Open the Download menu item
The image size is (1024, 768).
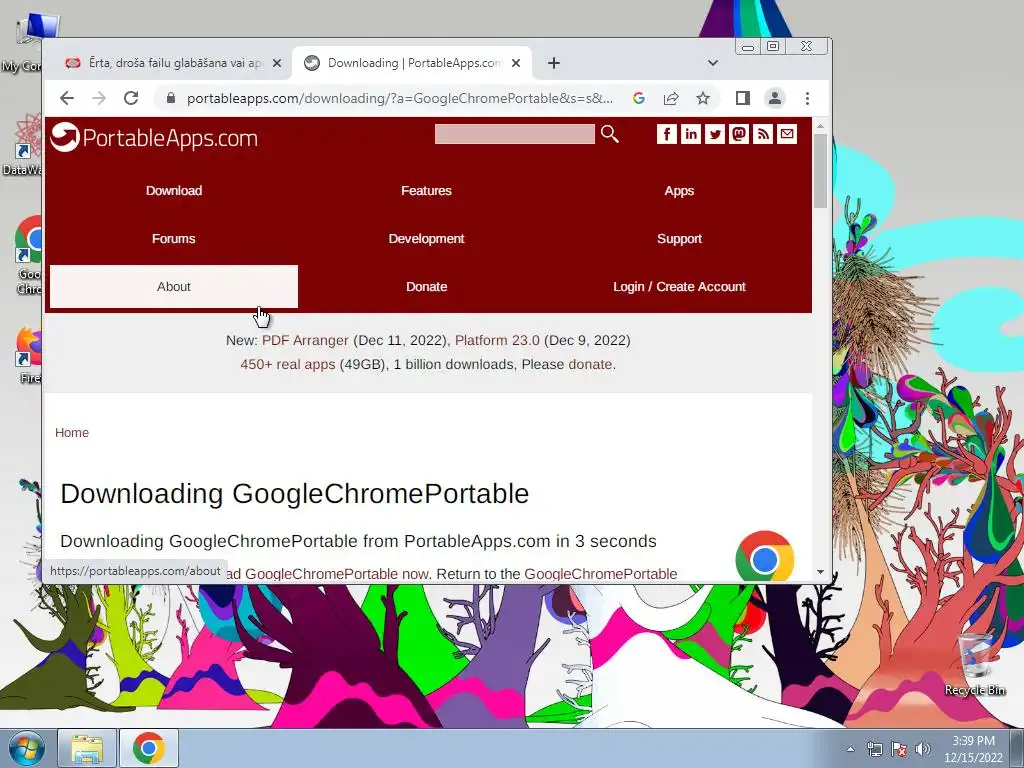174,191
